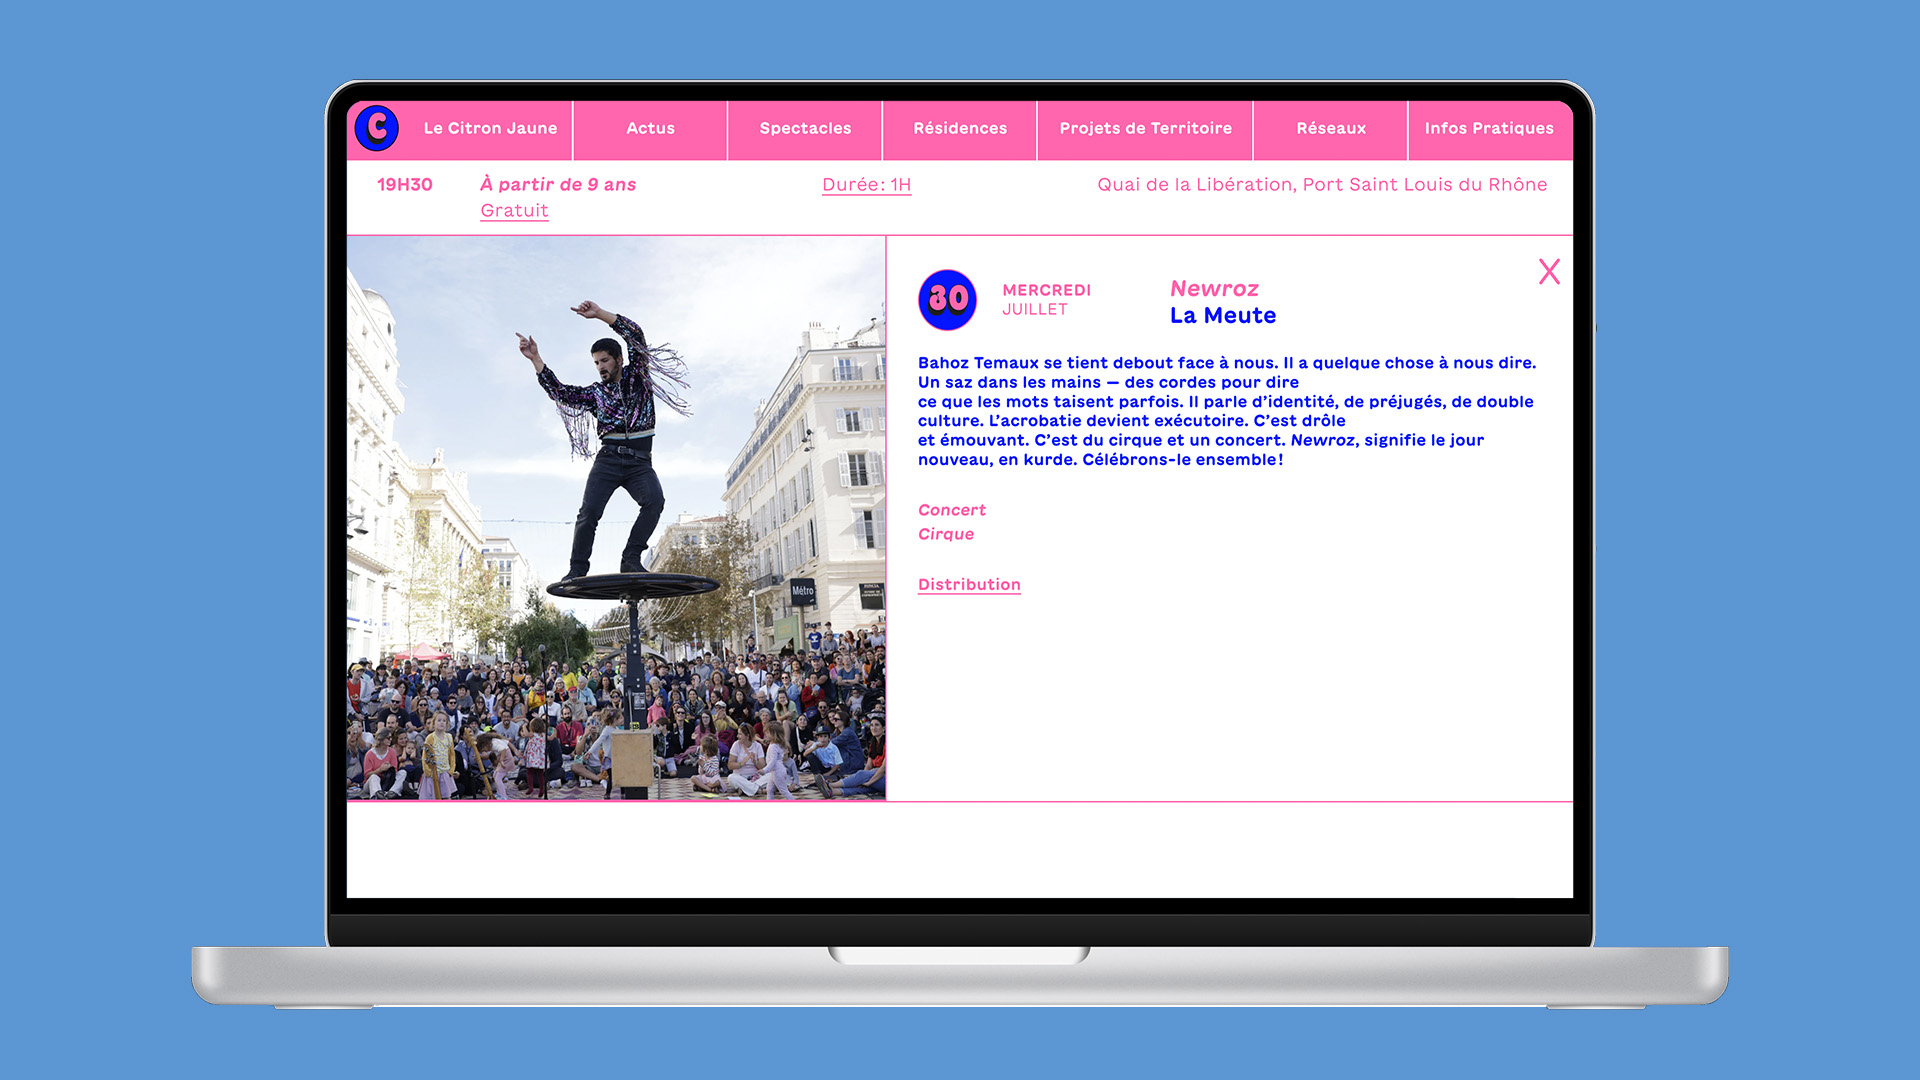This screenshot has width=1920, height=1080.
Task: Navigate to the Réseaux section
Action: tap(1330, 128)
